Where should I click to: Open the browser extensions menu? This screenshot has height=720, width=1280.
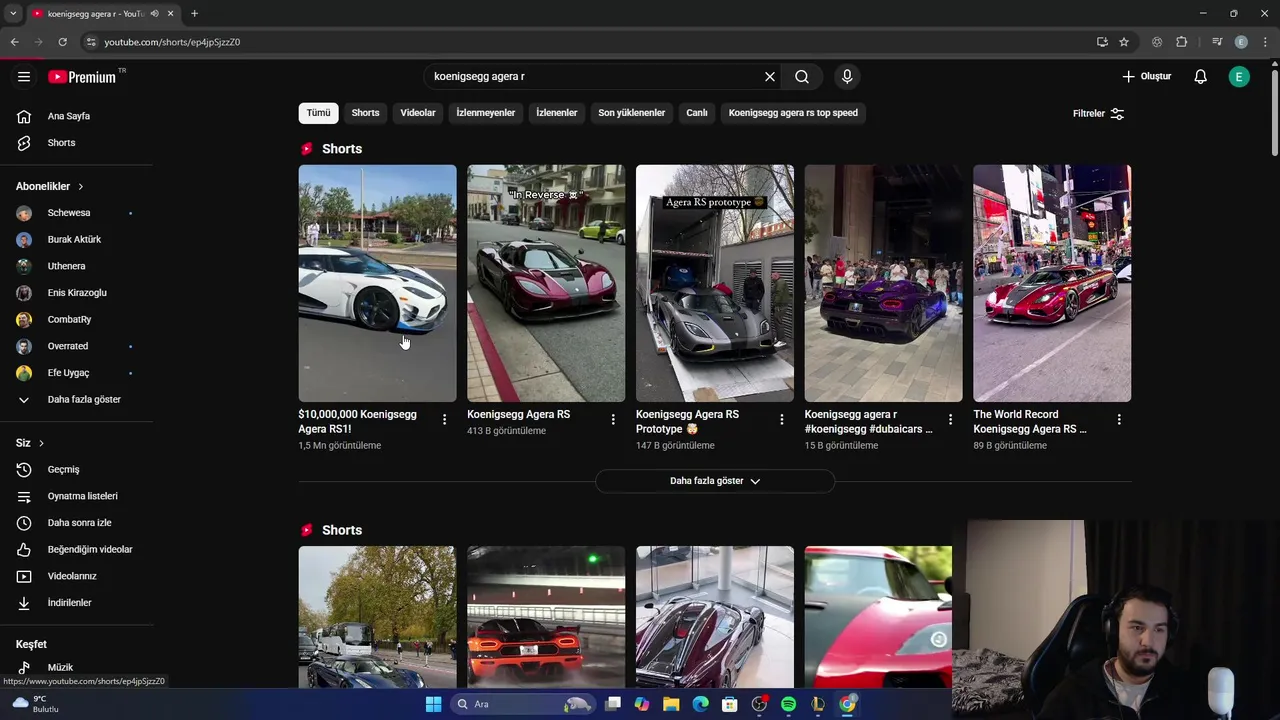coord(1182,42)
